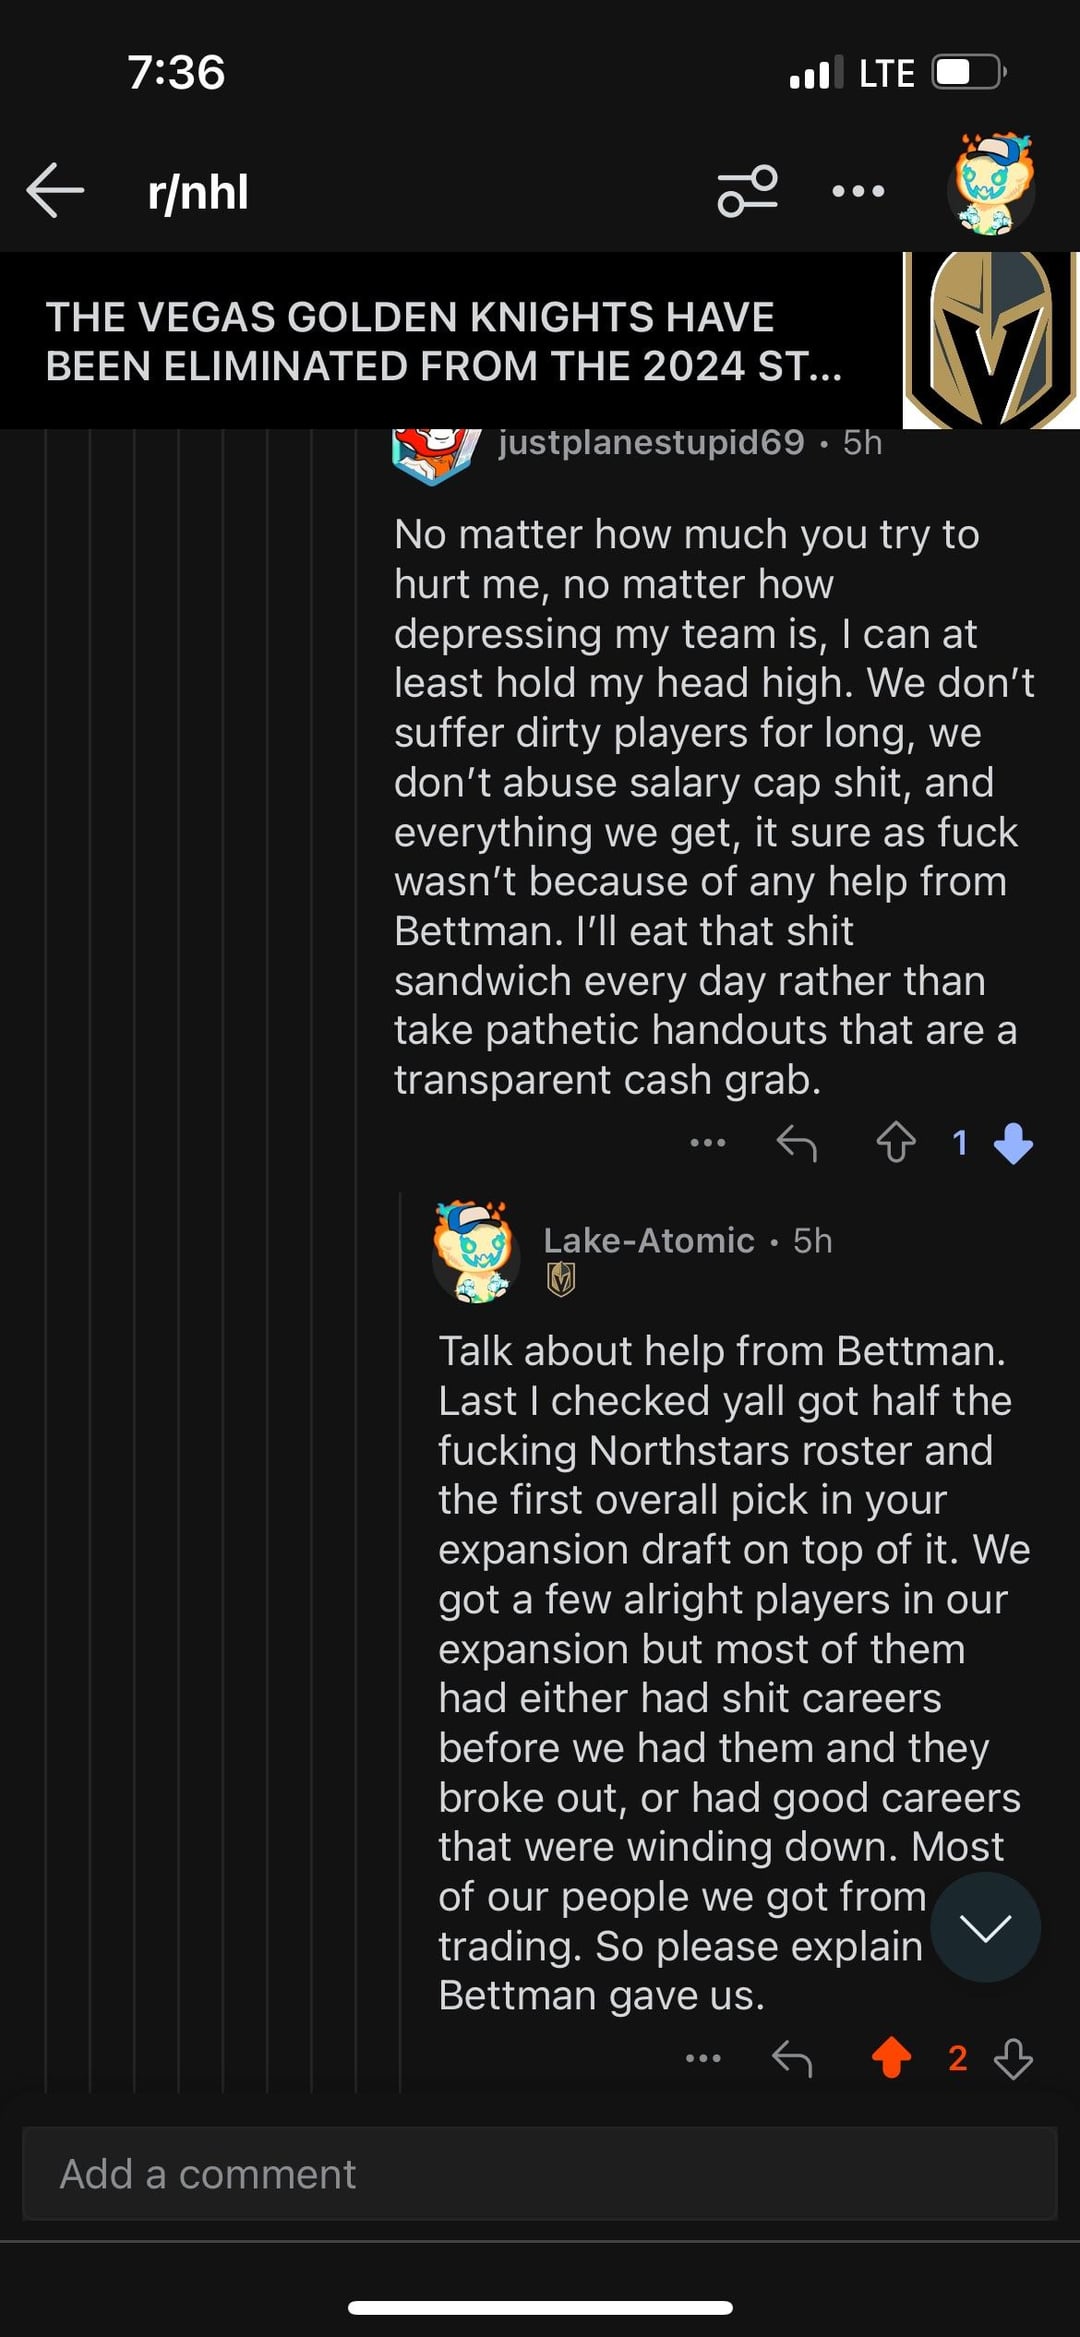Open profile avatar in top right
The image size is (1080, 2337).
click(x=991, y=186)
